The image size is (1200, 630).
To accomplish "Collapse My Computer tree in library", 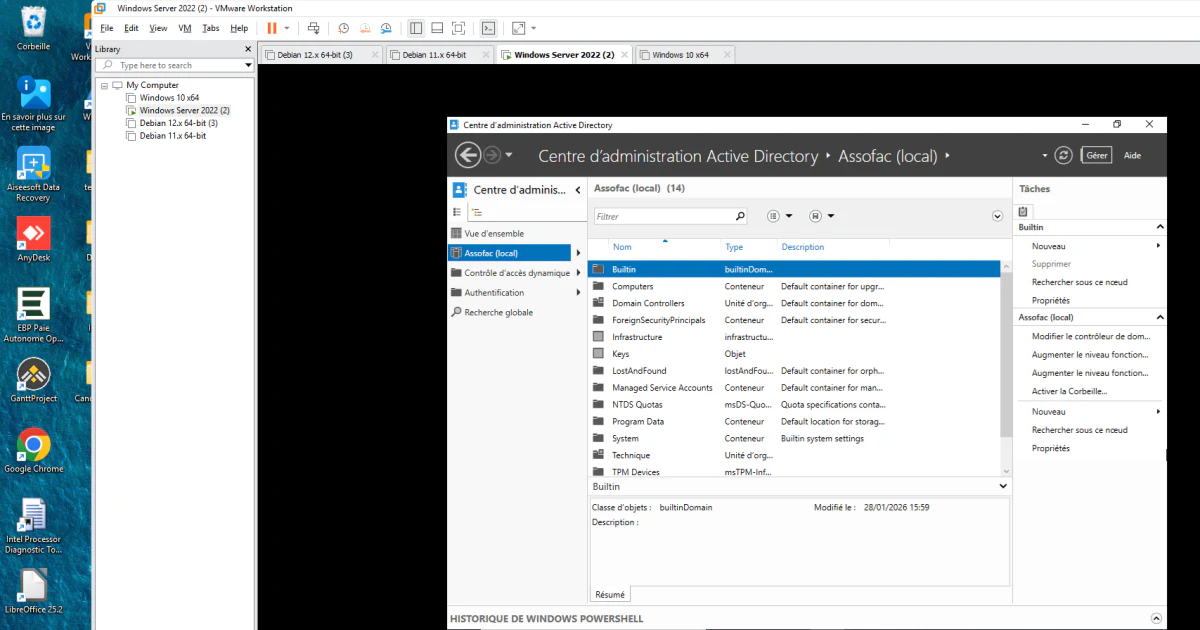I will [x=104, y=85].
